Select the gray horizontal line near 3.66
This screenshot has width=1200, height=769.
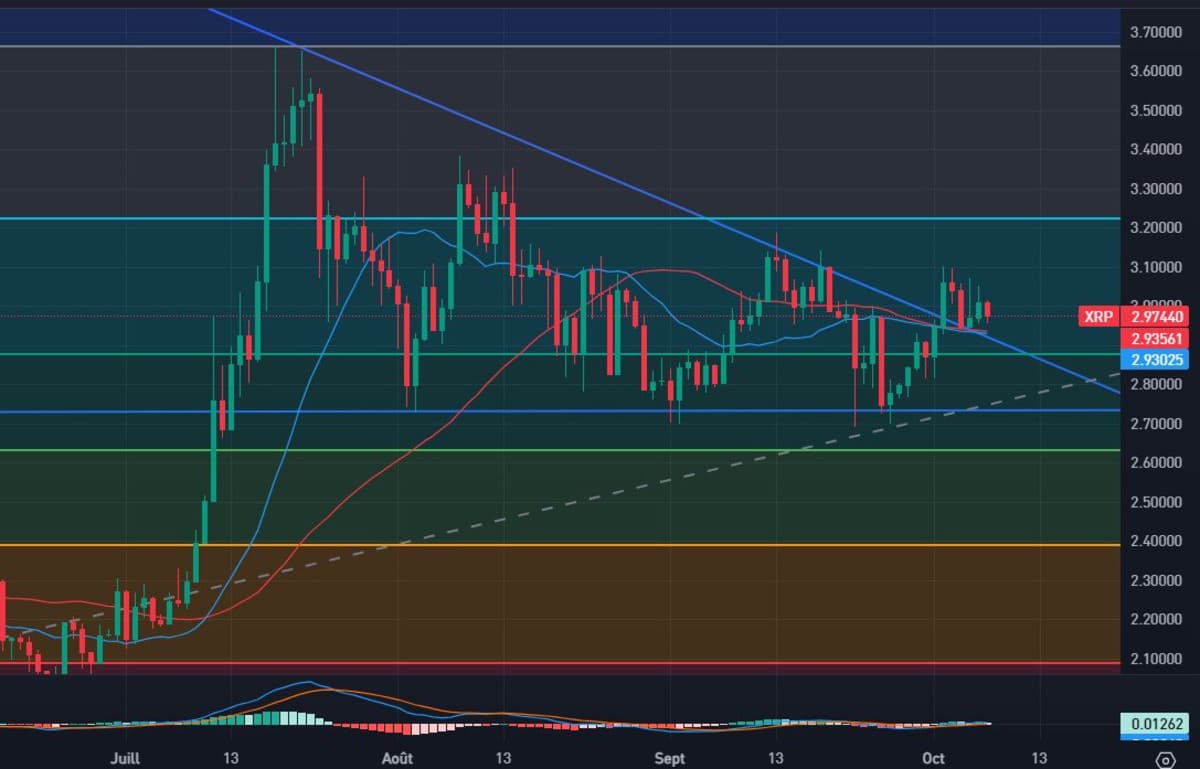point(600,46)
